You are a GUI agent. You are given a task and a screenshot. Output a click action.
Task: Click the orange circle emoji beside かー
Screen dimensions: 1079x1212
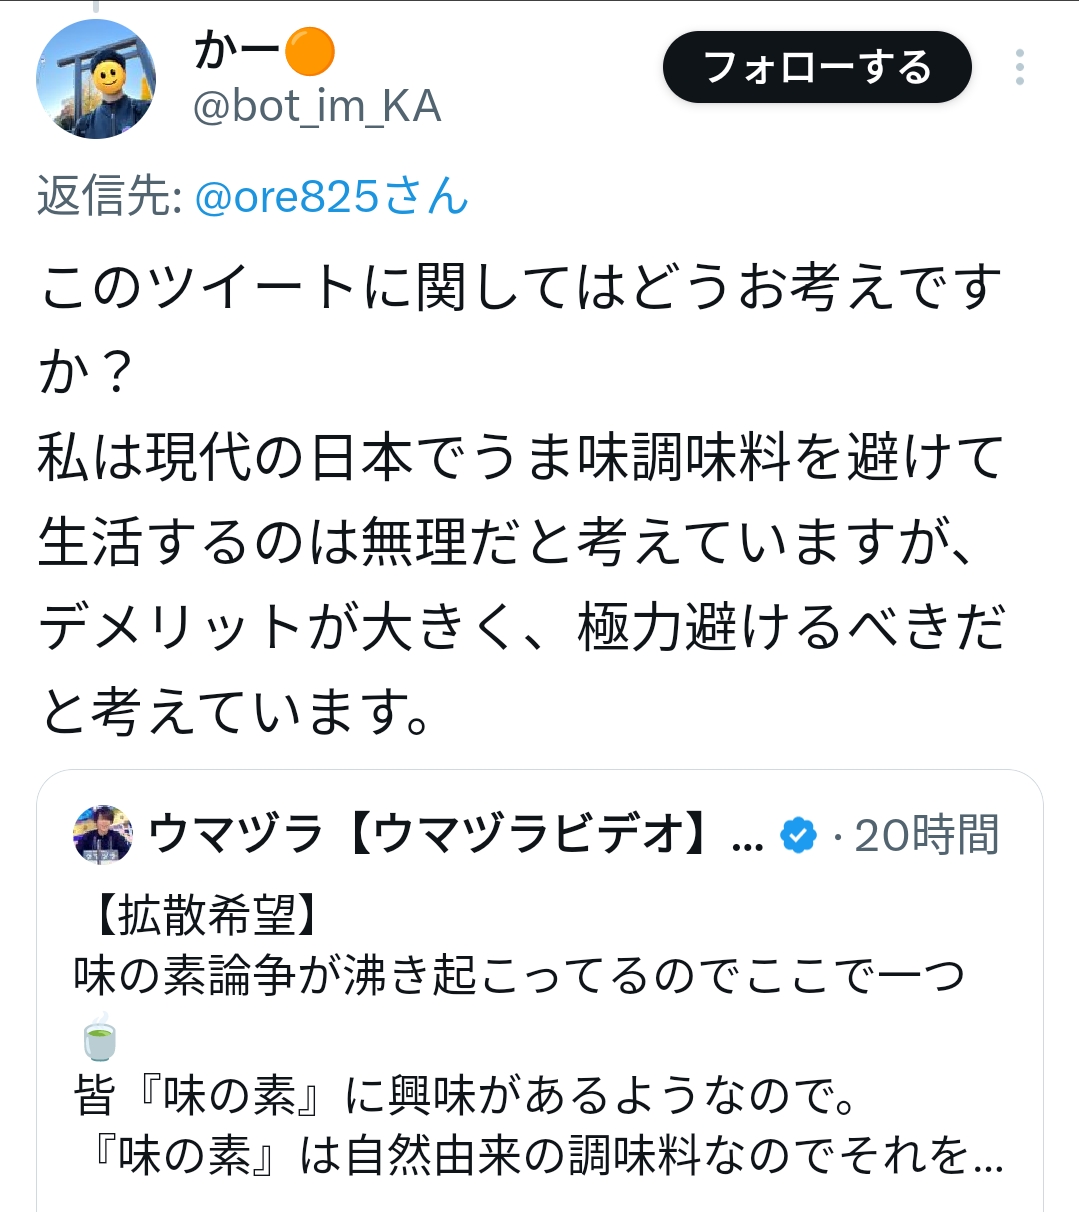(310, 52)
